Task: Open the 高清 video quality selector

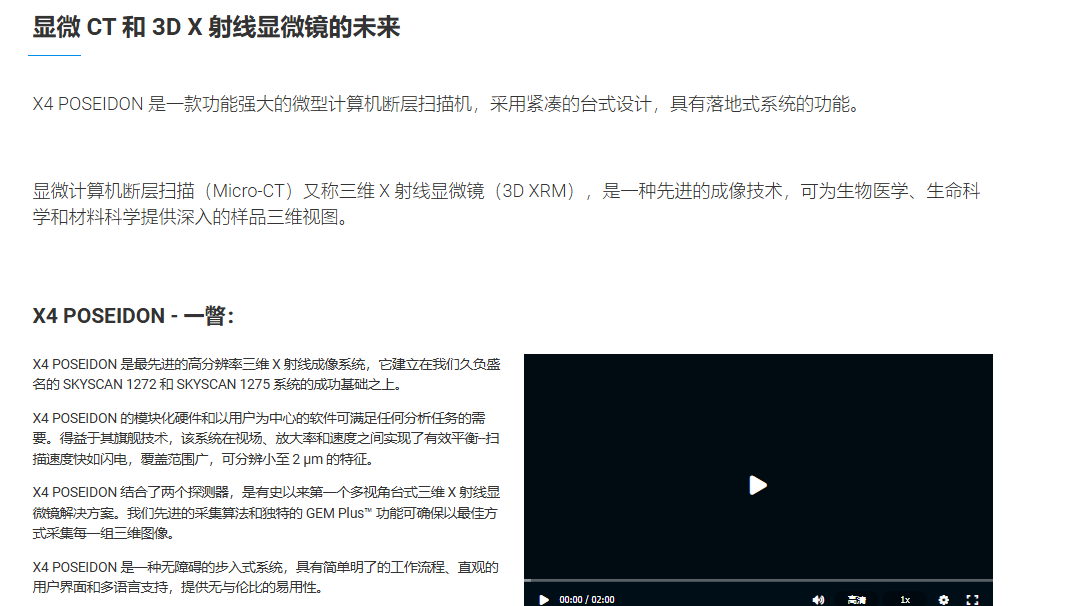Action: [x=857, y=600]
